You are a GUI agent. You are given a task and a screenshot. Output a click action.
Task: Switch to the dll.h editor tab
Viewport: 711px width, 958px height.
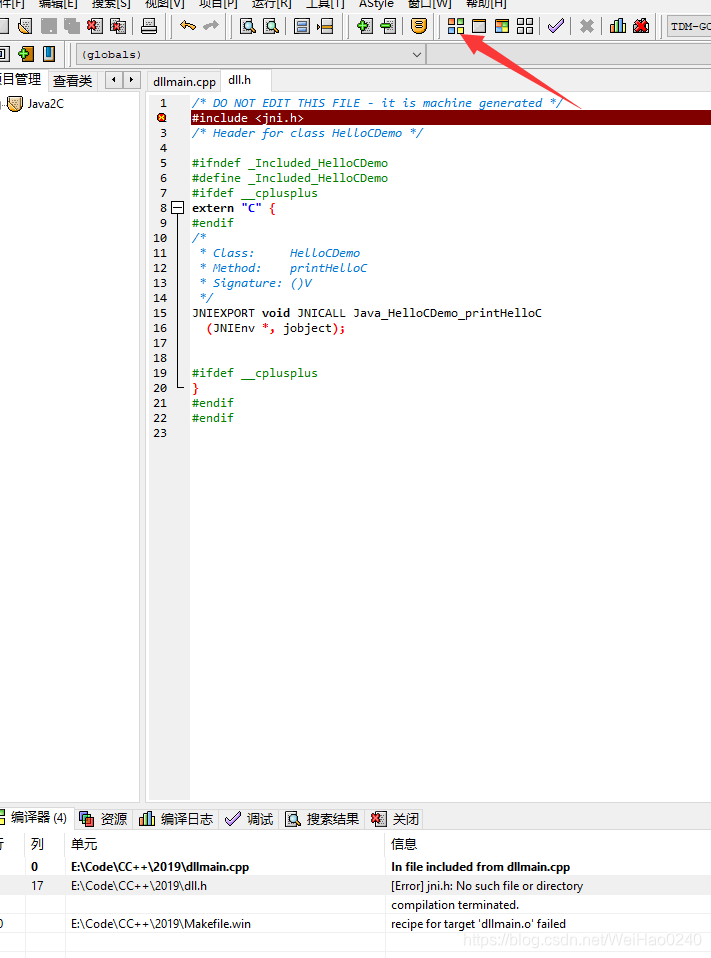(244, 80)
